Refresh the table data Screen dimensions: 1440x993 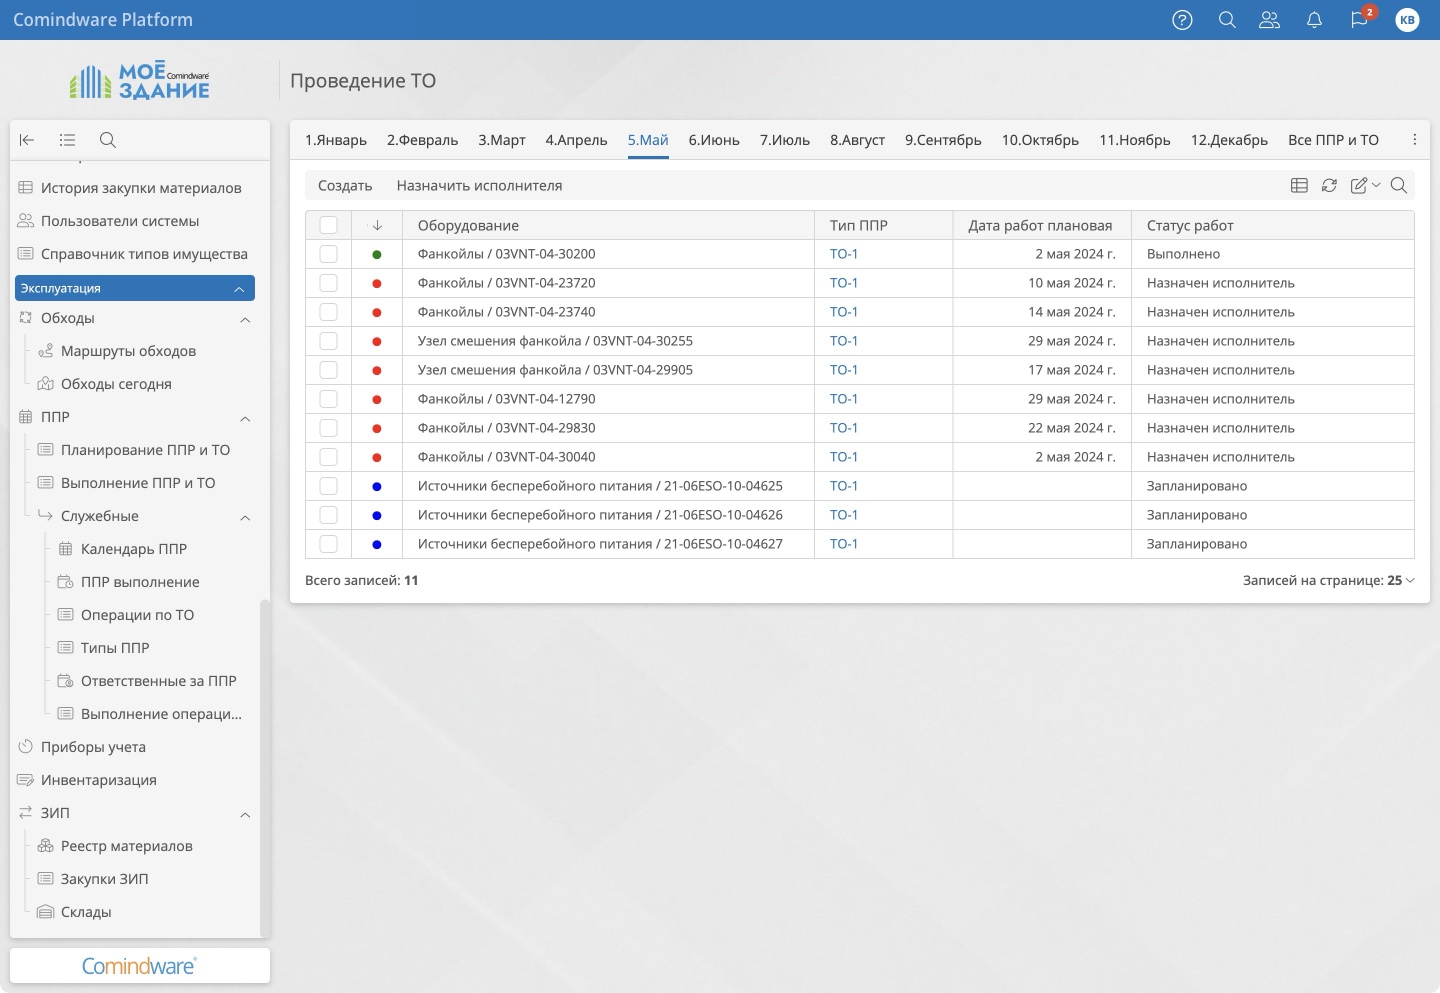click(x=1329, y=185)
